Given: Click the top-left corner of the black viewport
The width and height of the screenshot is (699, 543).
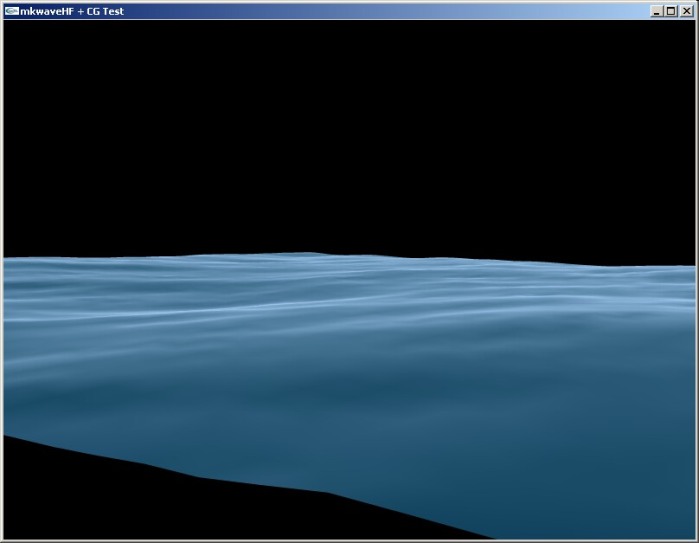Looking at the screenshot, I should click(6, 23).
